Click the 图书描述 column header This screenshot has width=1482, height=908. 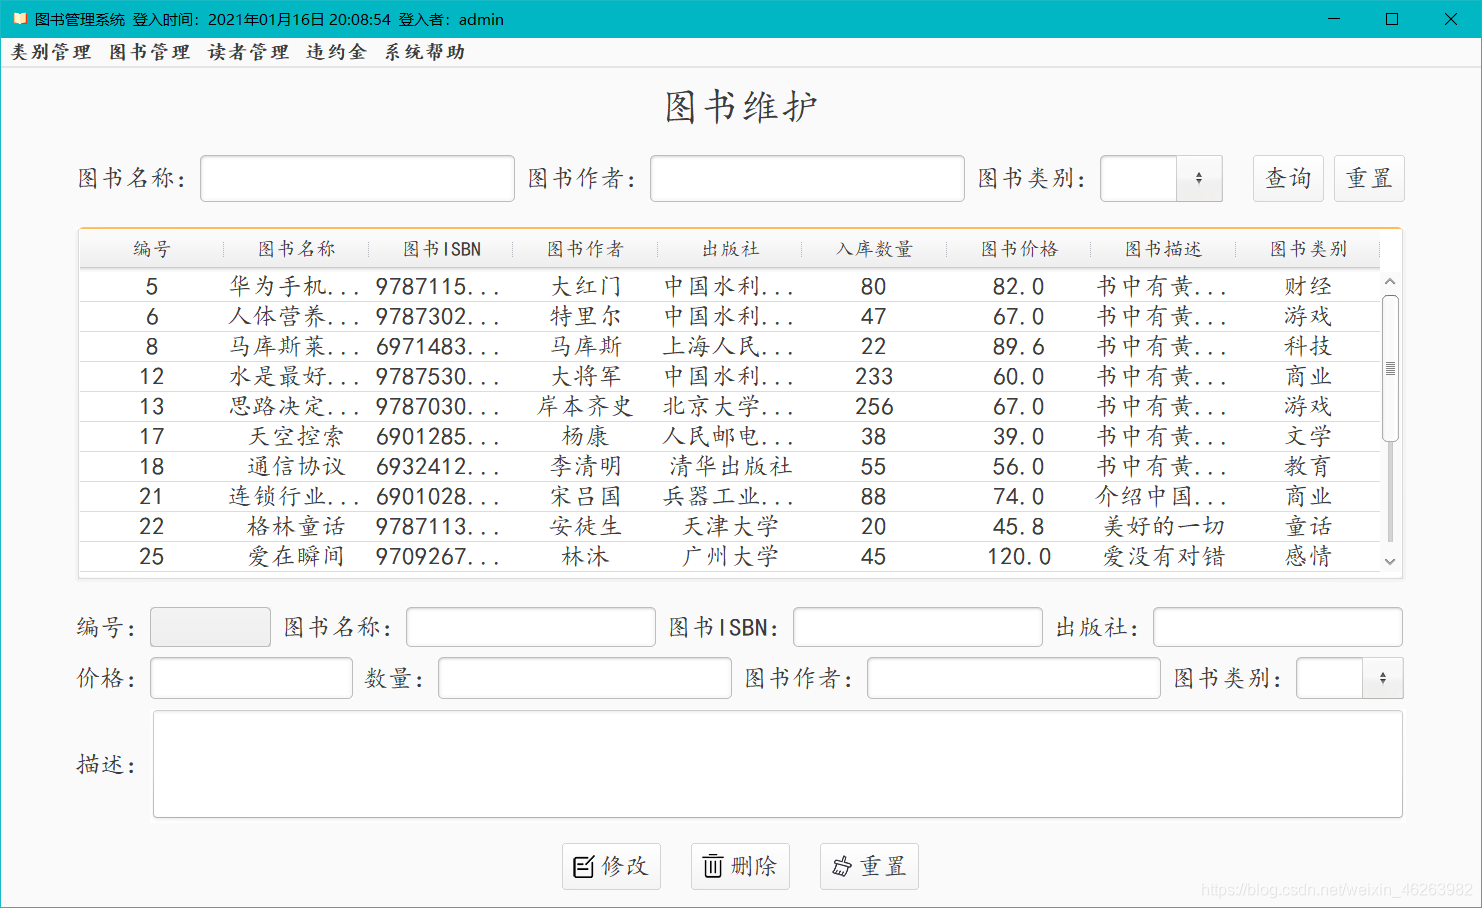pyautogui.click(x=1163, y=249)
